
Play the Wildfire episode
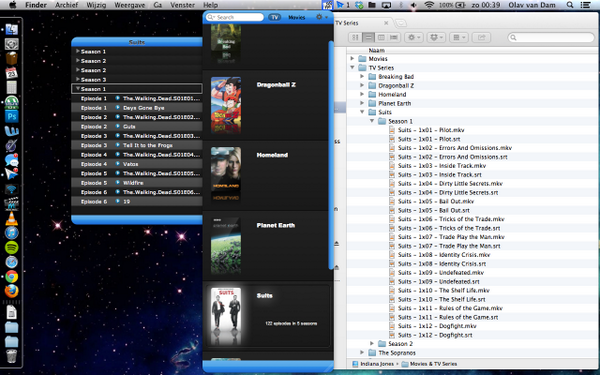pyautogui.click(x=117, y=183)
